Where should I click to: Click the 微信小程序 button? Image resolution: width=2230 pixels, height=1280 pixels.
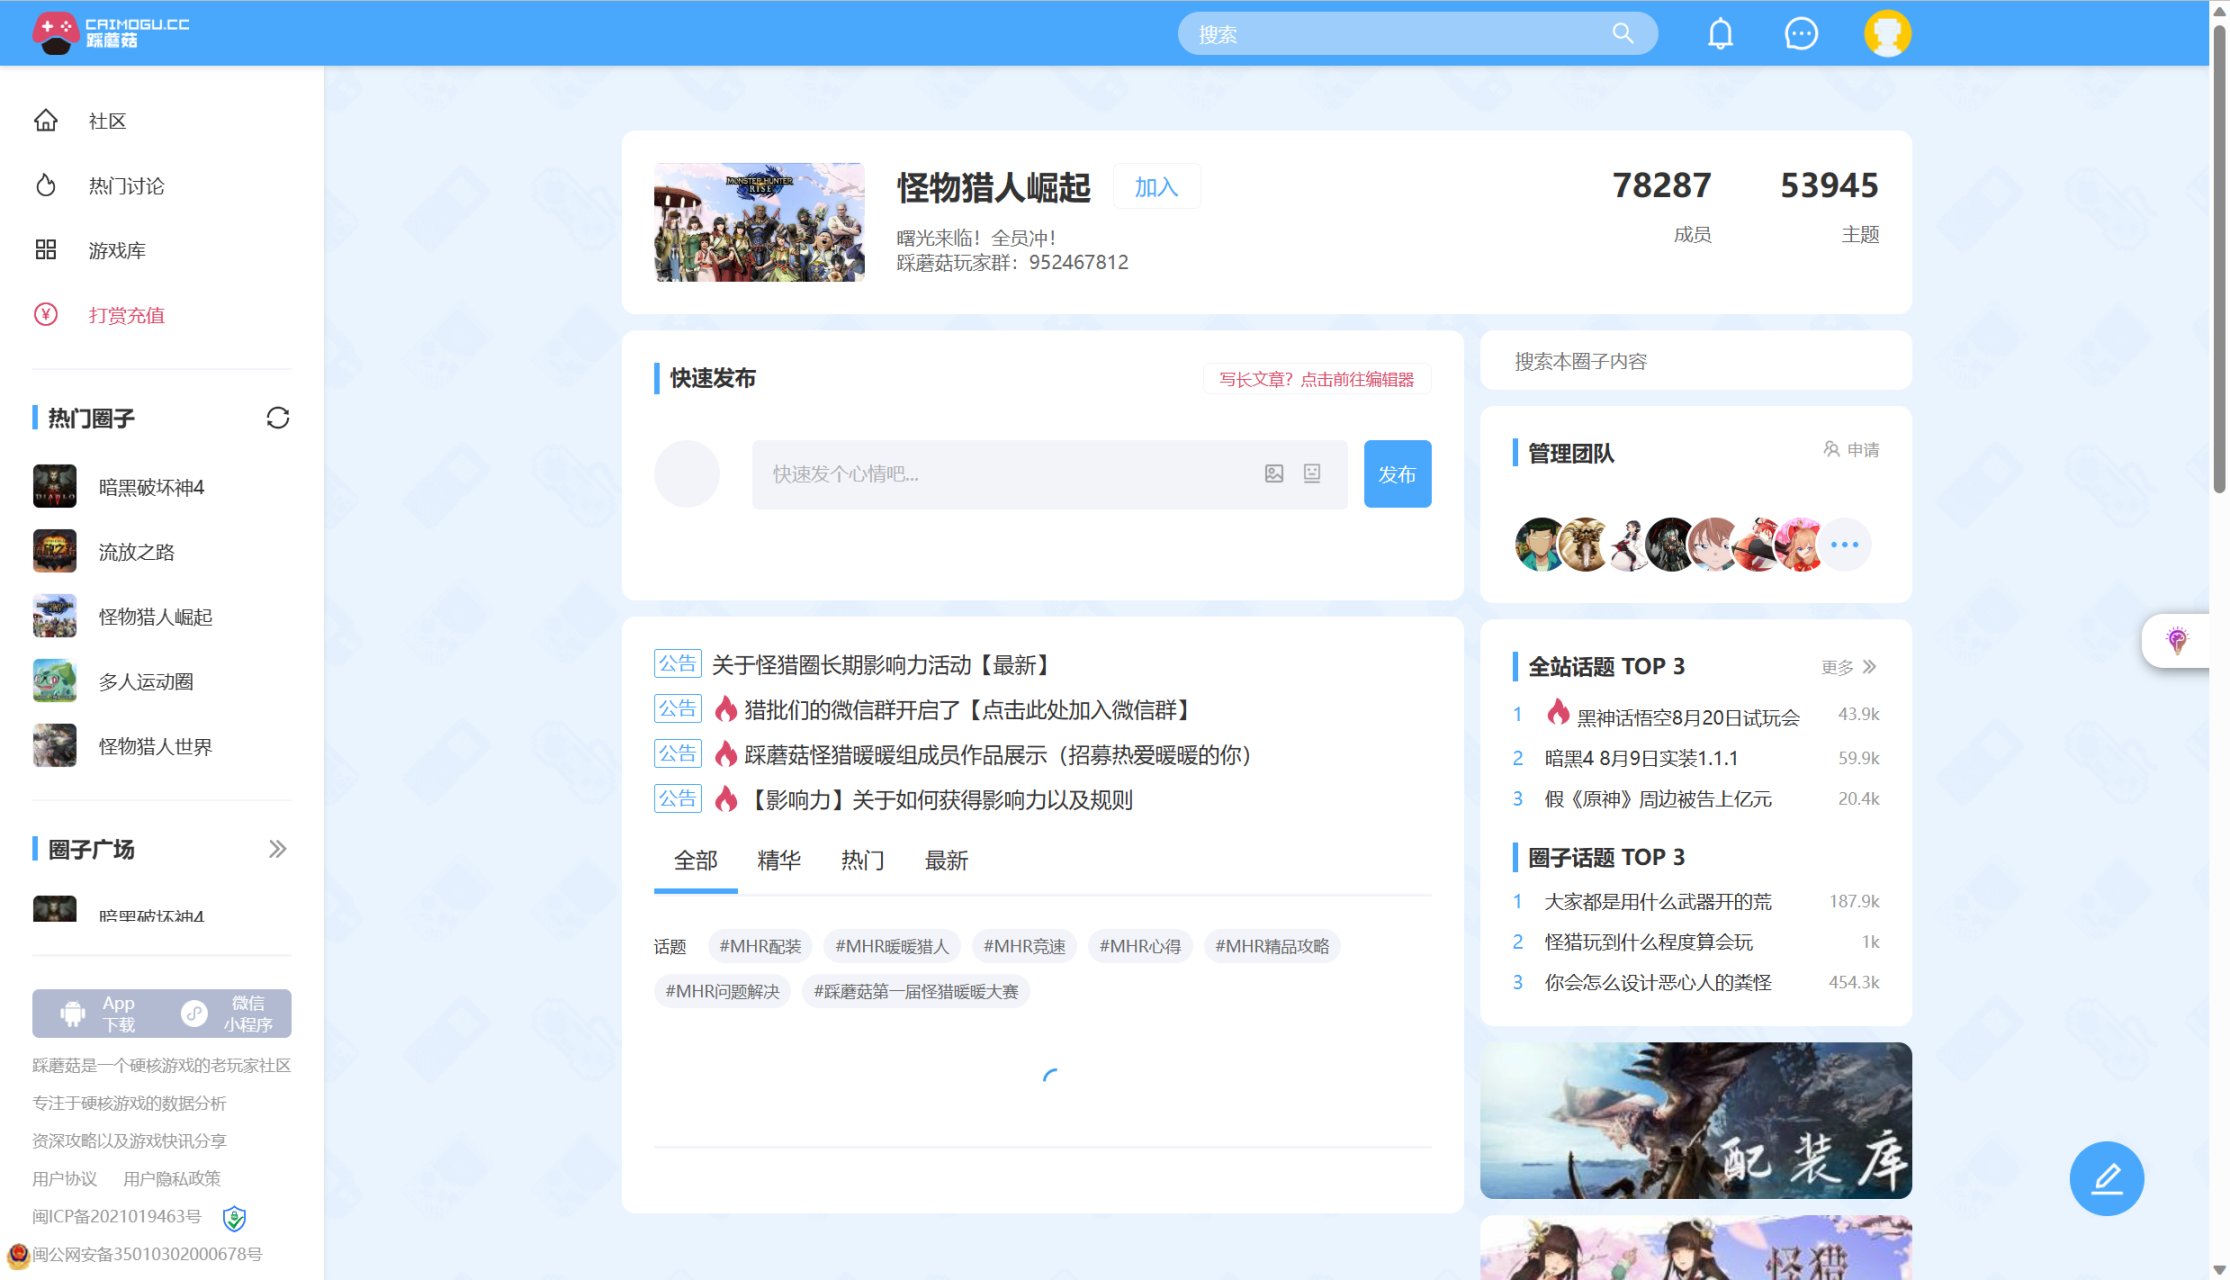227,1014
